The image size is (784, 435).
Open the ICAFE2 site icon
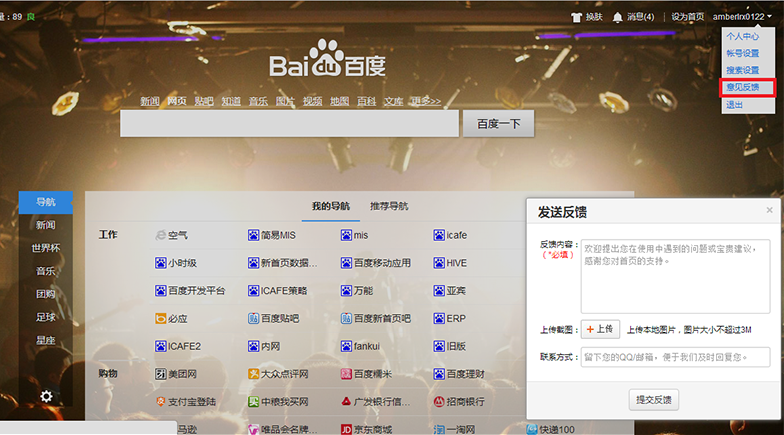160,346
